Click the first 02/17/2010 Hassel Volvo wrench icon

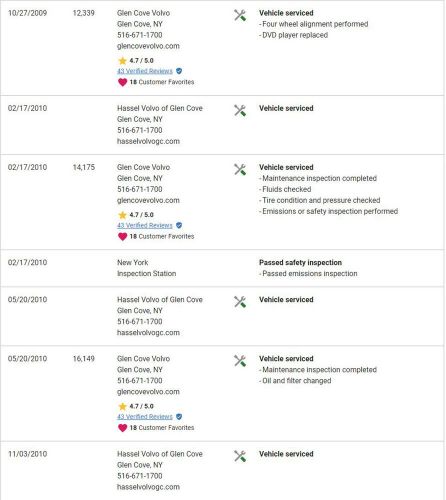click(240, 111)
